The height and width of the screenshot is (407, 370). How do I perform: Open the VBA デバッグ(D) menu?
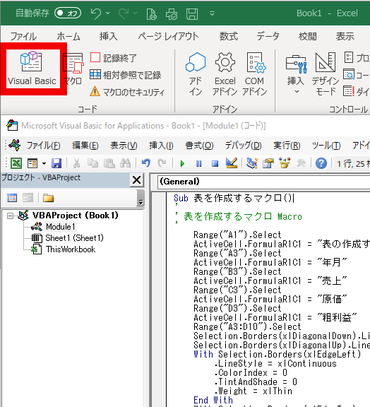(x=243, y=145)
